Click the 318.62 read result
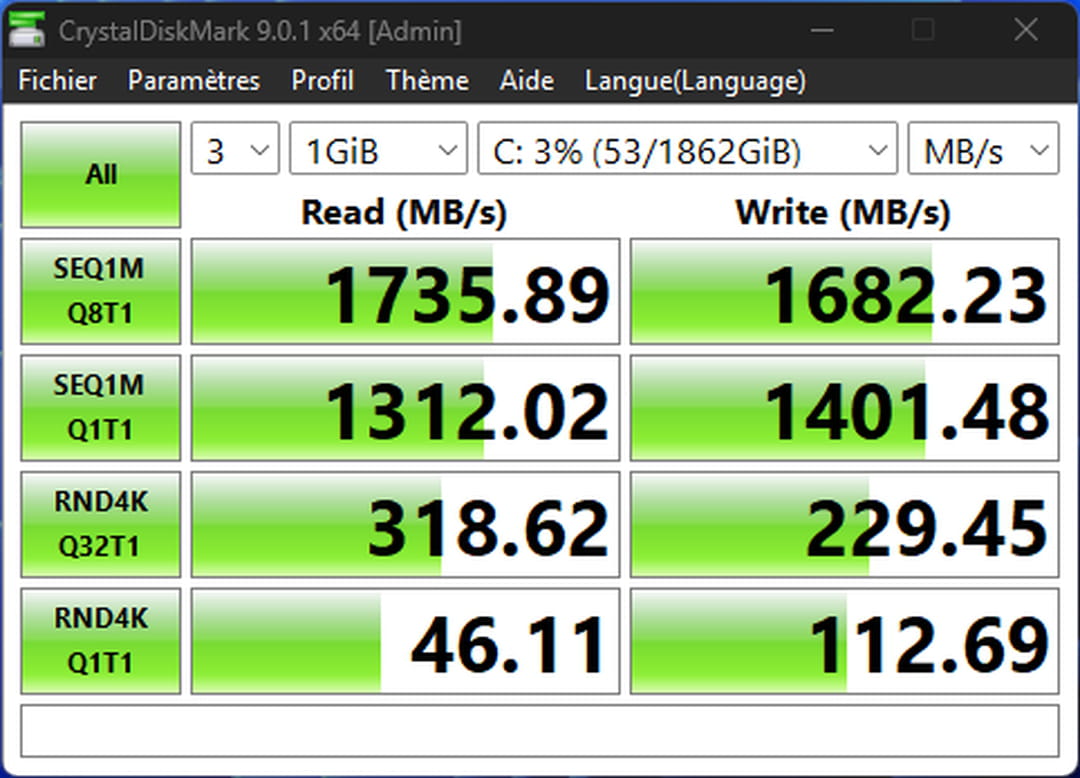1080x778 pixels. [x=405, y=524]
